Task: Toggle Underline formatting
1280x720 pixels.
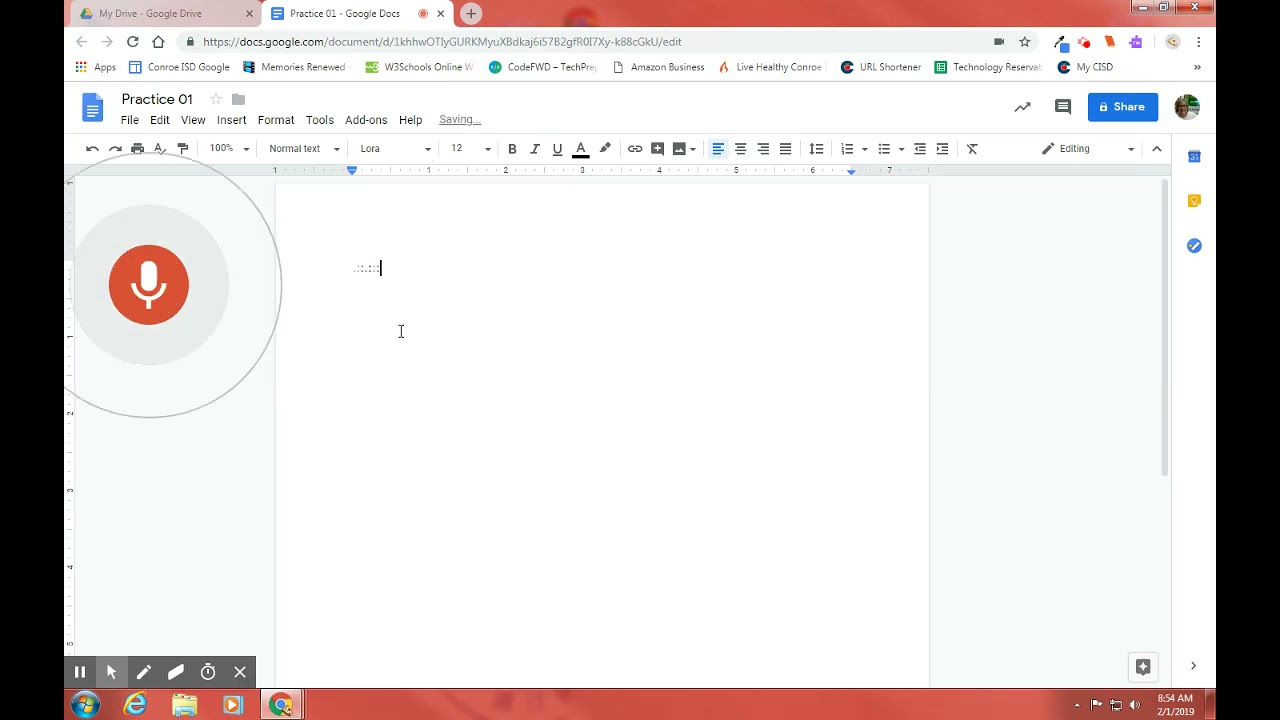Action: 557,149
